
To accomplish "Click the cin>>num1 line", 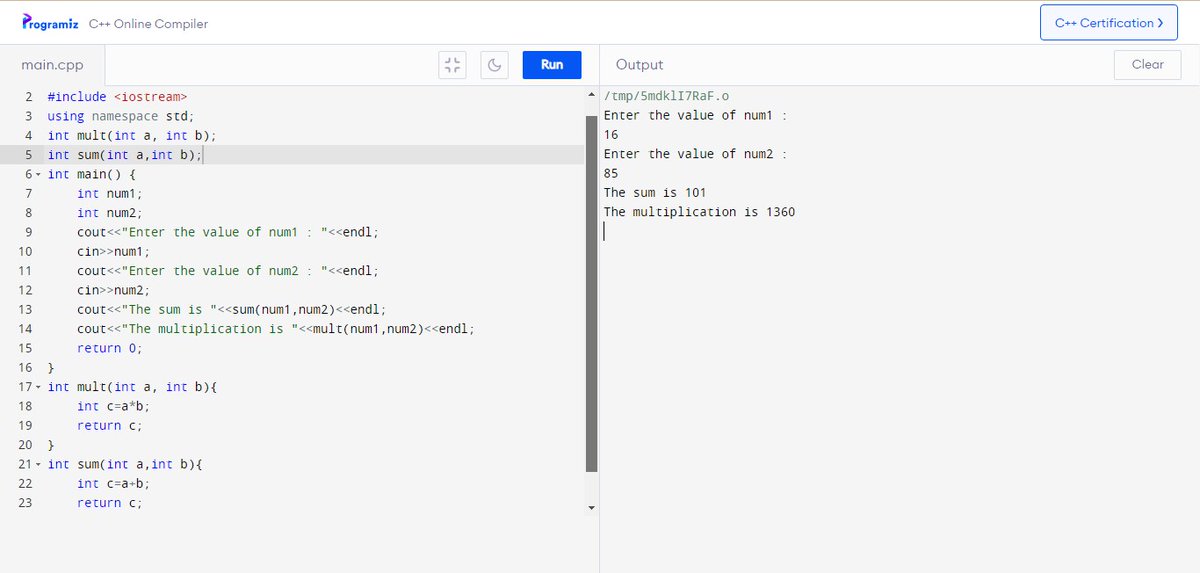I will tap(113, 251).
